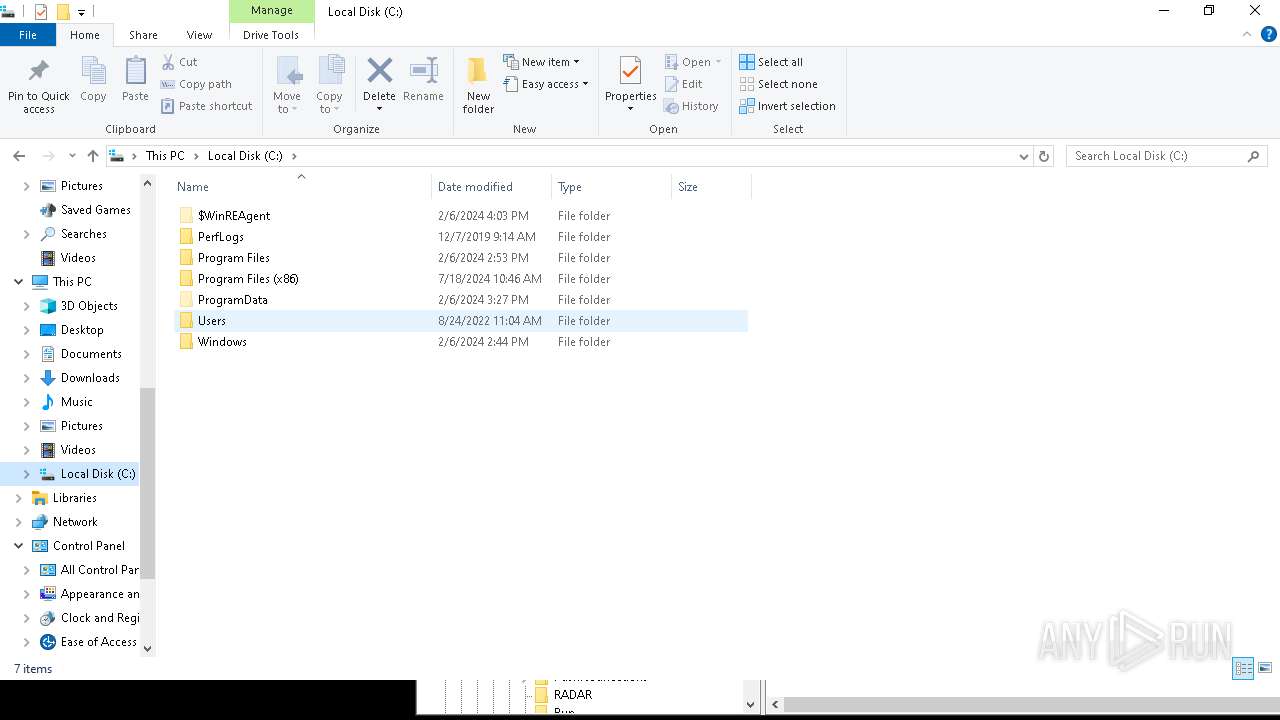Image resolution: width=1280 pixels, height=720 pixels.
Task: Expand address bar history dropdown
Action: [1023, 156]
